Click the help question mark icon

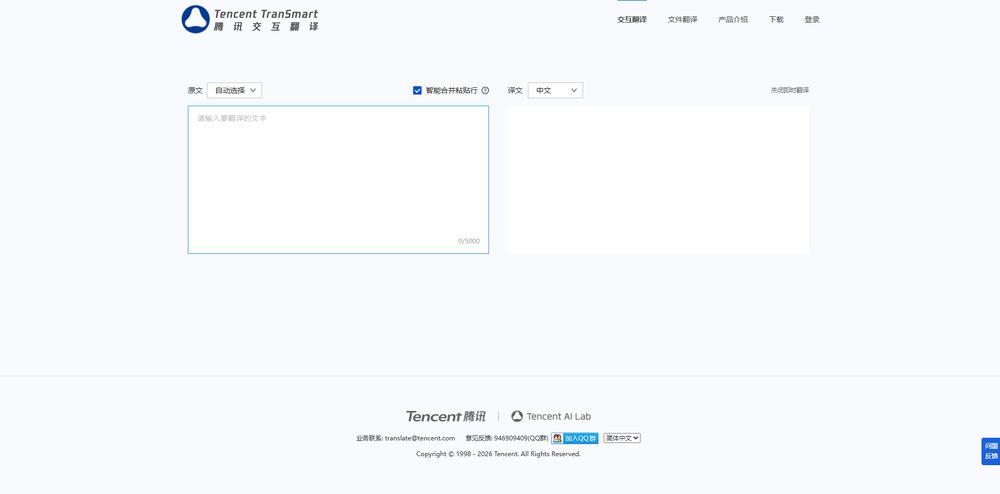[x=485, y=91]
